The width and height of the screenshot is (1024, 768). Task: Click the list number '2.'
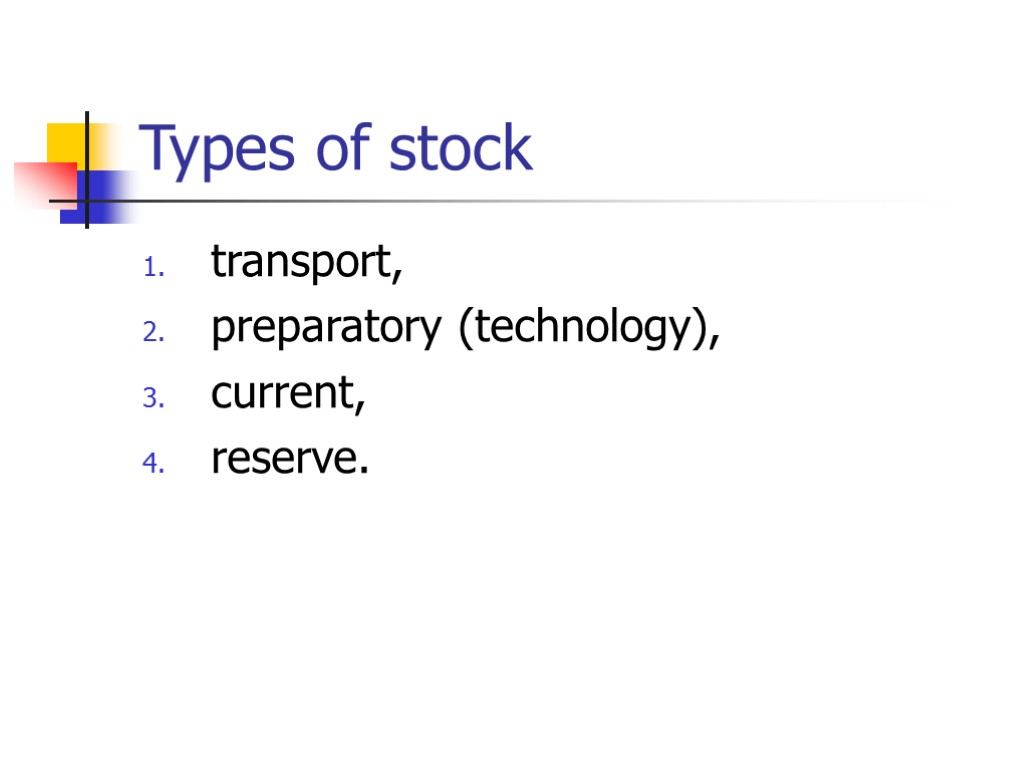coord(151,333)
